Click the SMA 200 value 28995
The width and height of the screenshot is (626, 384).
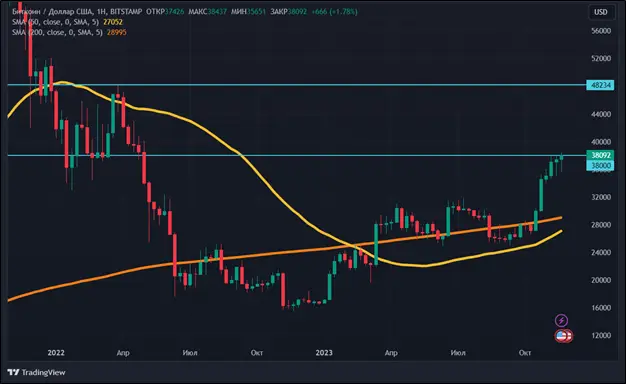point(117,32)
